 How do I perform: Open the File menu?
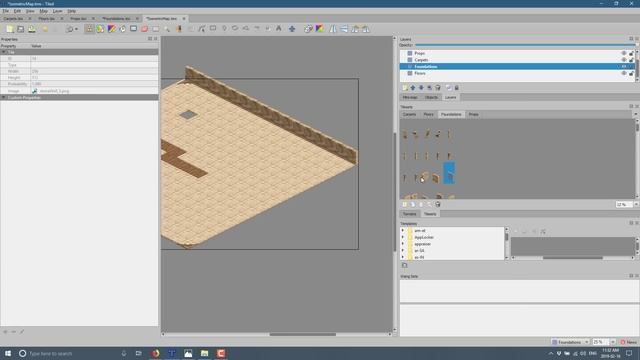point(6,11)
